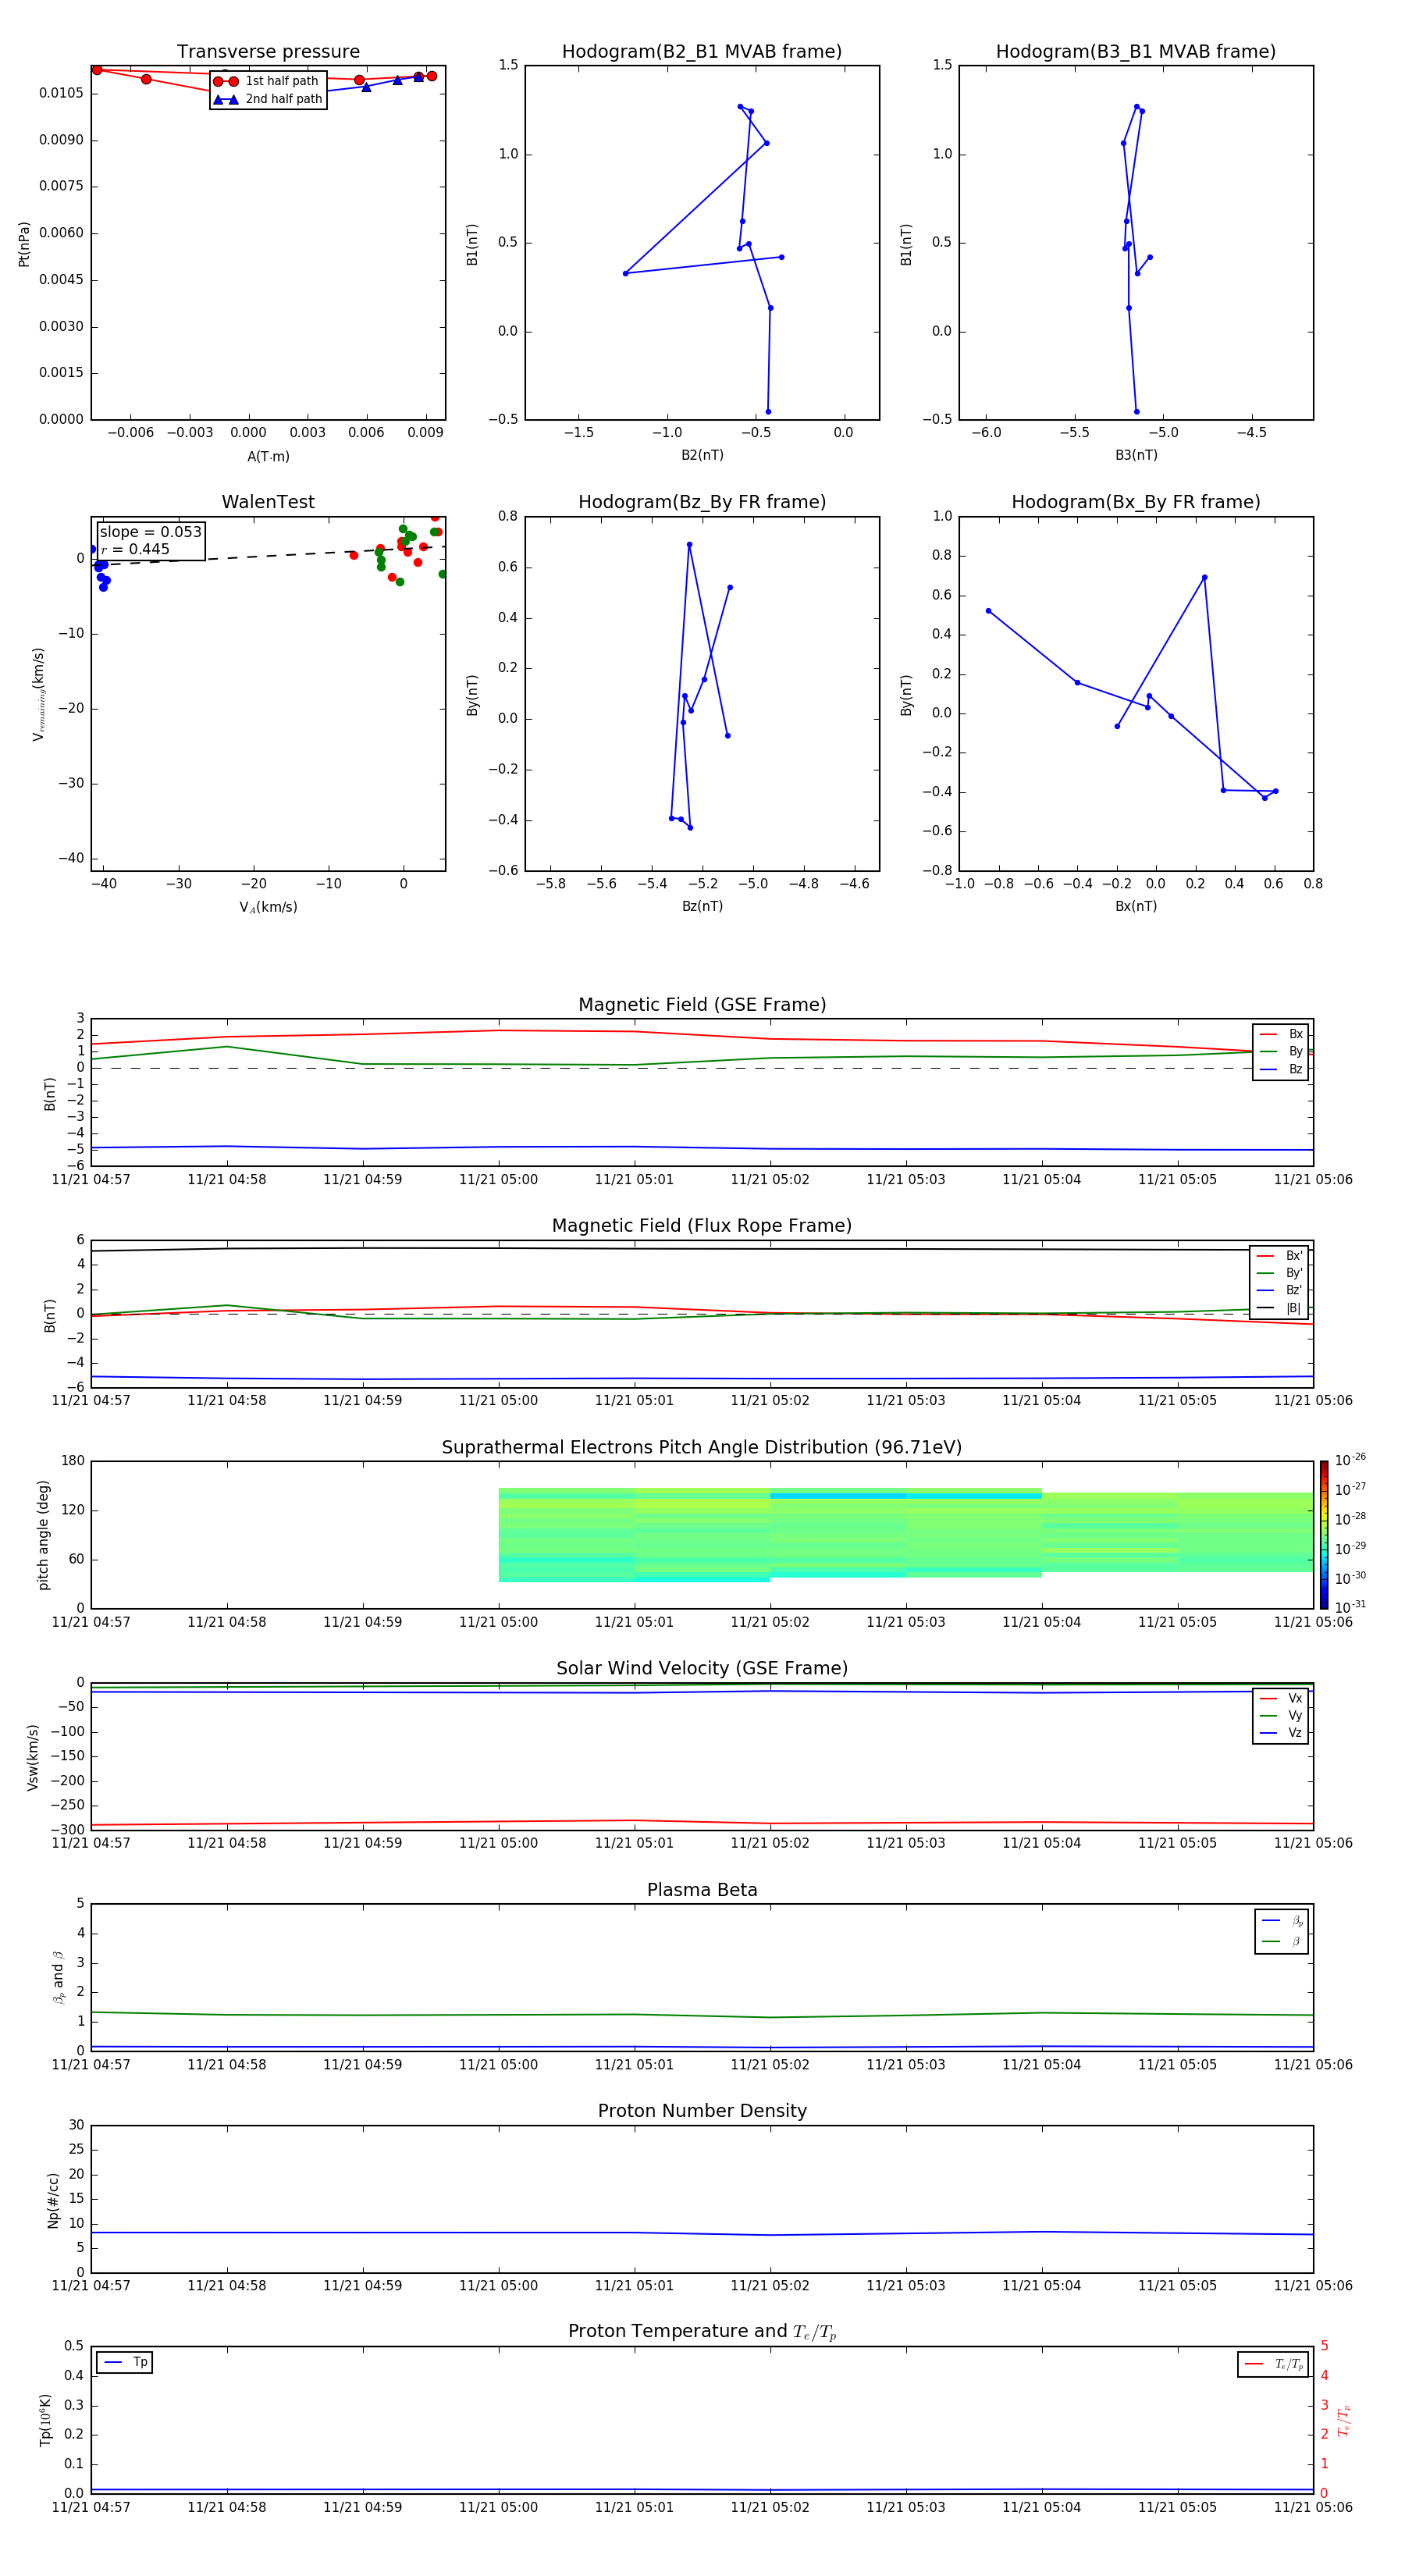
Task: Click the βp entry in Plasma Beta legend
Action: (x=1282, y=1921)
